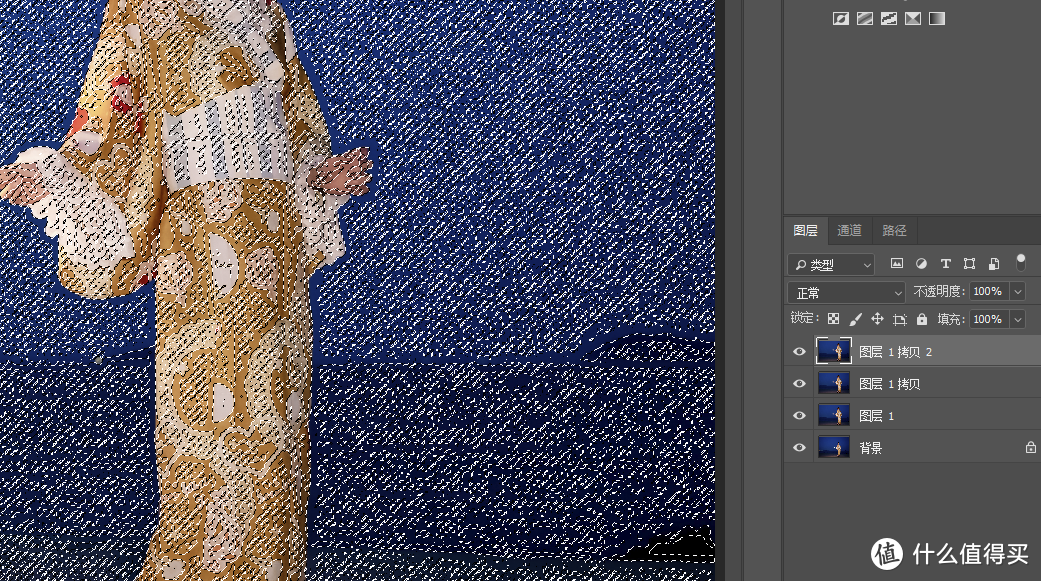1041x581 pixels.
Task: Filter layers by smart objects icon
Action: point(994,264)
